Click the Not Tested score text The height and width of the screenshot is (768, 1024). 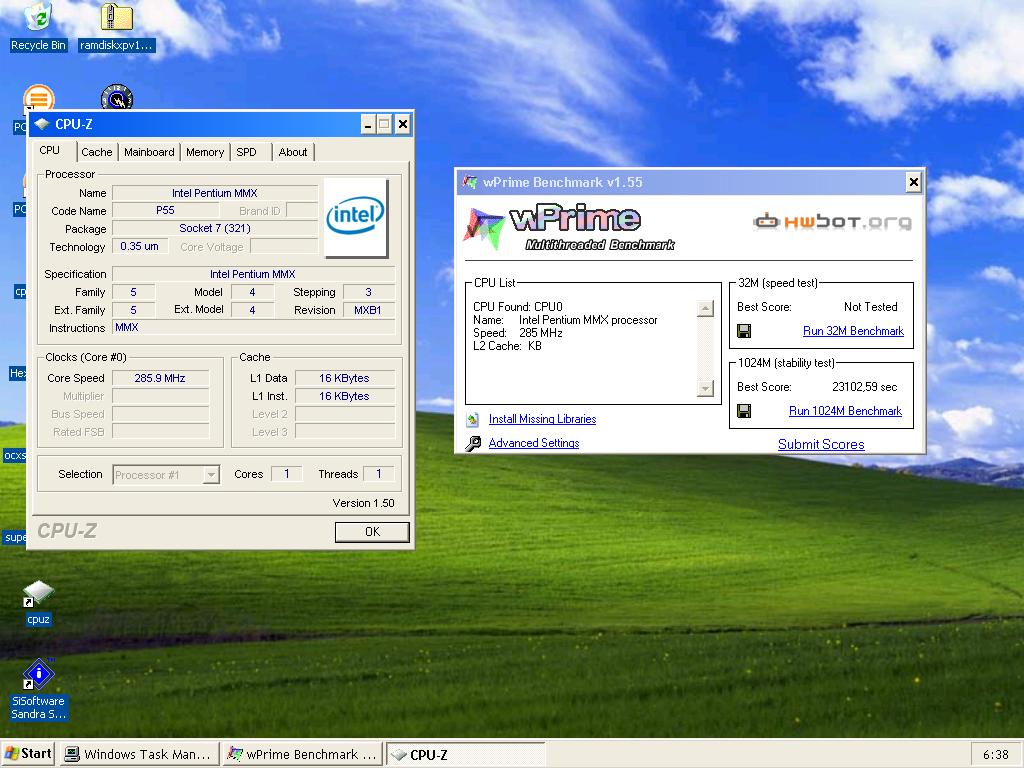(x=871, y=307)
